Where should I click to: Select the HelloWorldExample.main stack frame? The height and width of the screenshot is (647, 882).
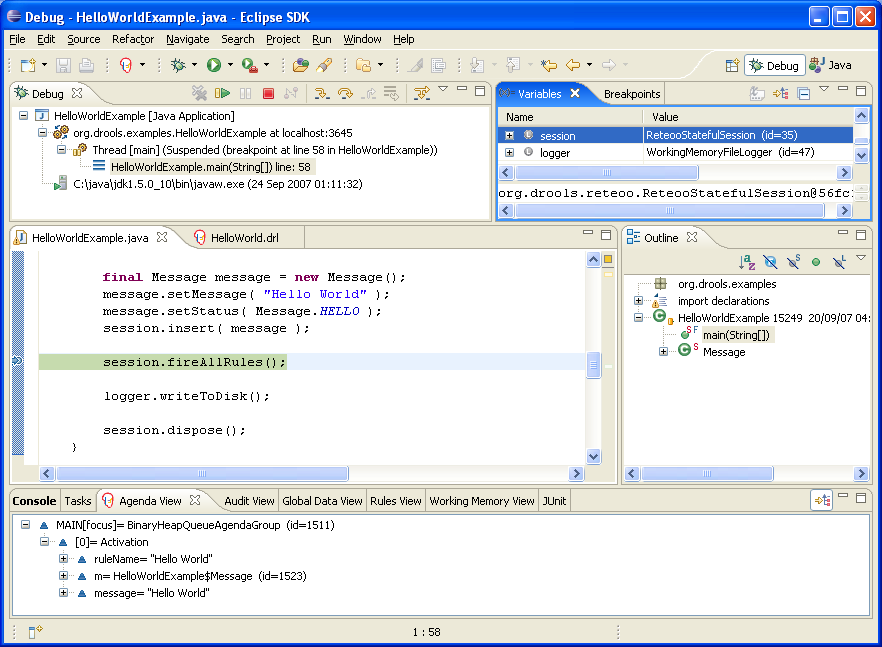point(210,167)
